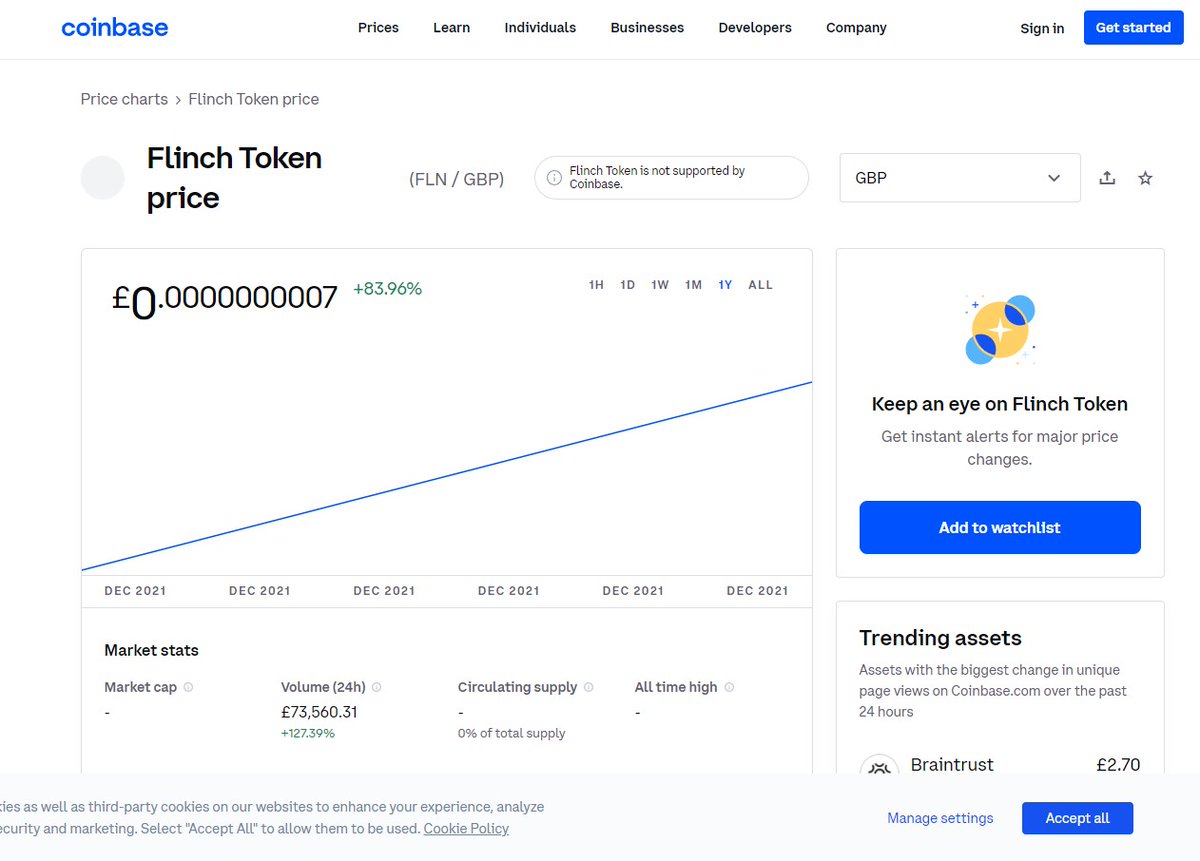The image size is (1200, 861).
Task: Click the Get started button
Action: 1133,28
